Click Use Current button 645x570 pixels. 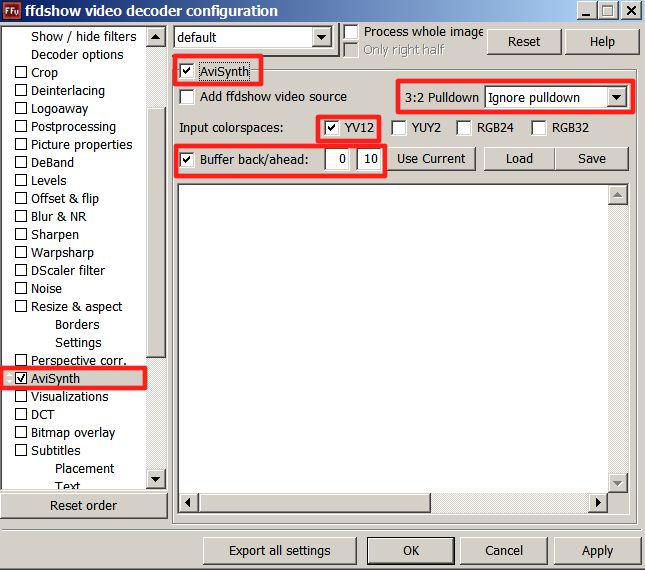pyautogui.click(x=431, y=159)
